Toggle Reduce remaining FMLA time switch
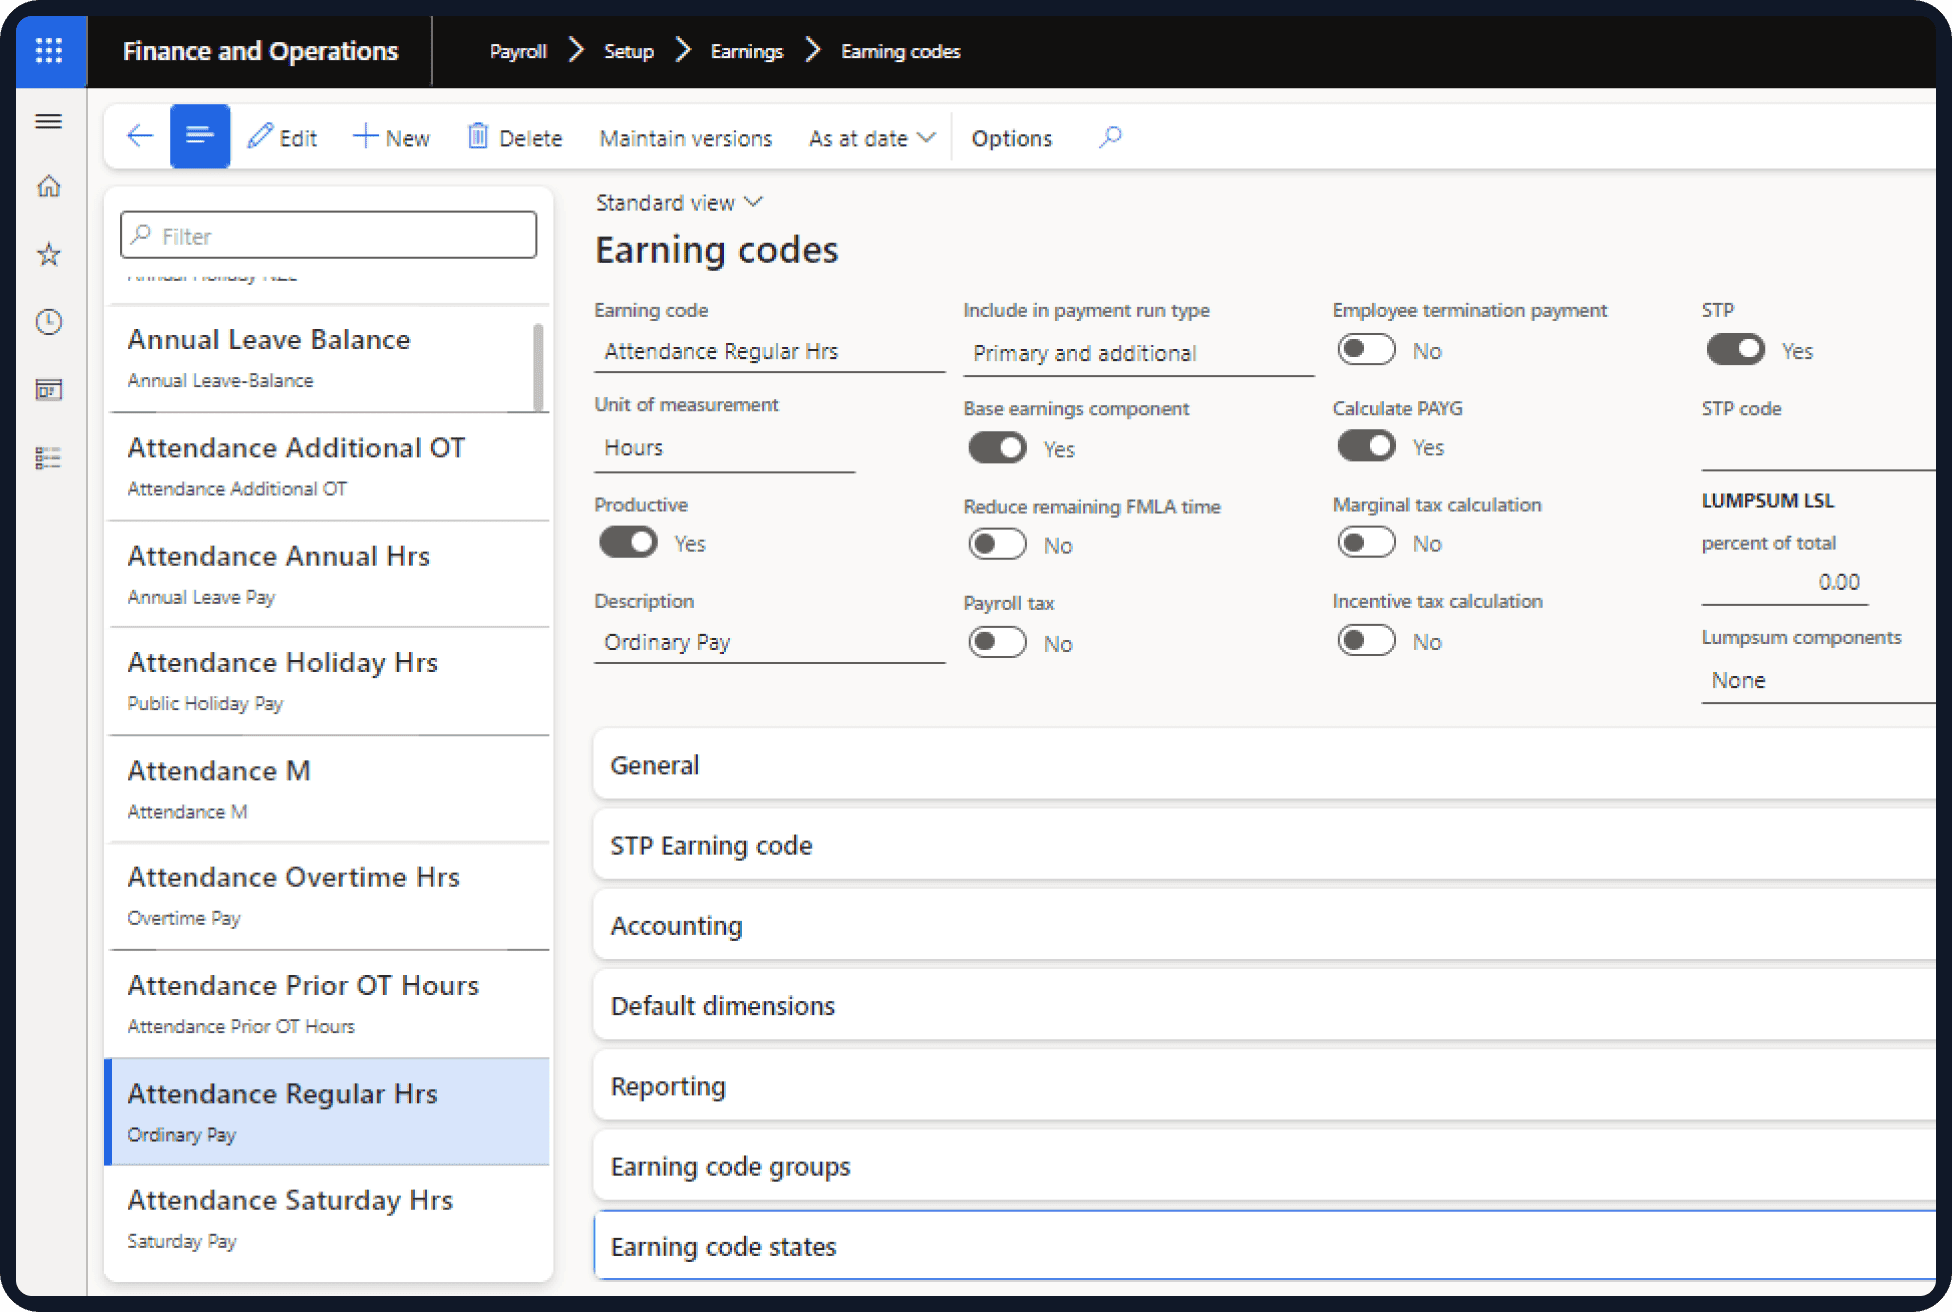1952x1312 pixels. coord(997,545)
